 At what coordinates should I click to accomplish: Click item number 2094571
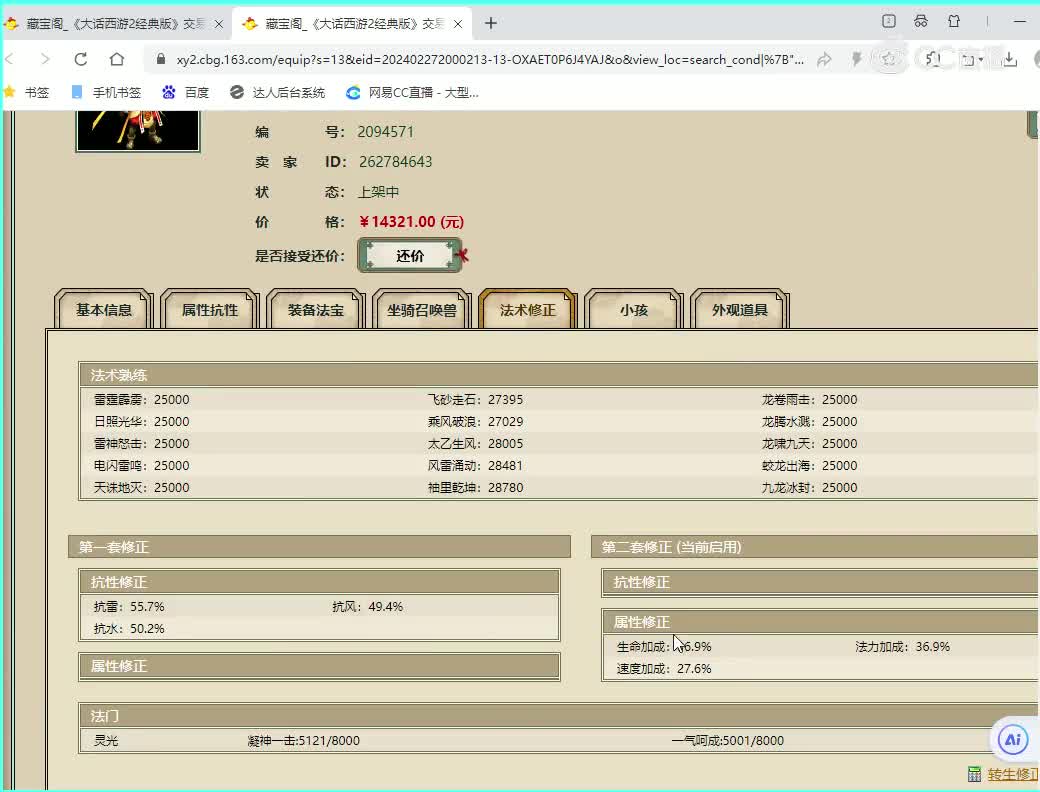(385, 131)
